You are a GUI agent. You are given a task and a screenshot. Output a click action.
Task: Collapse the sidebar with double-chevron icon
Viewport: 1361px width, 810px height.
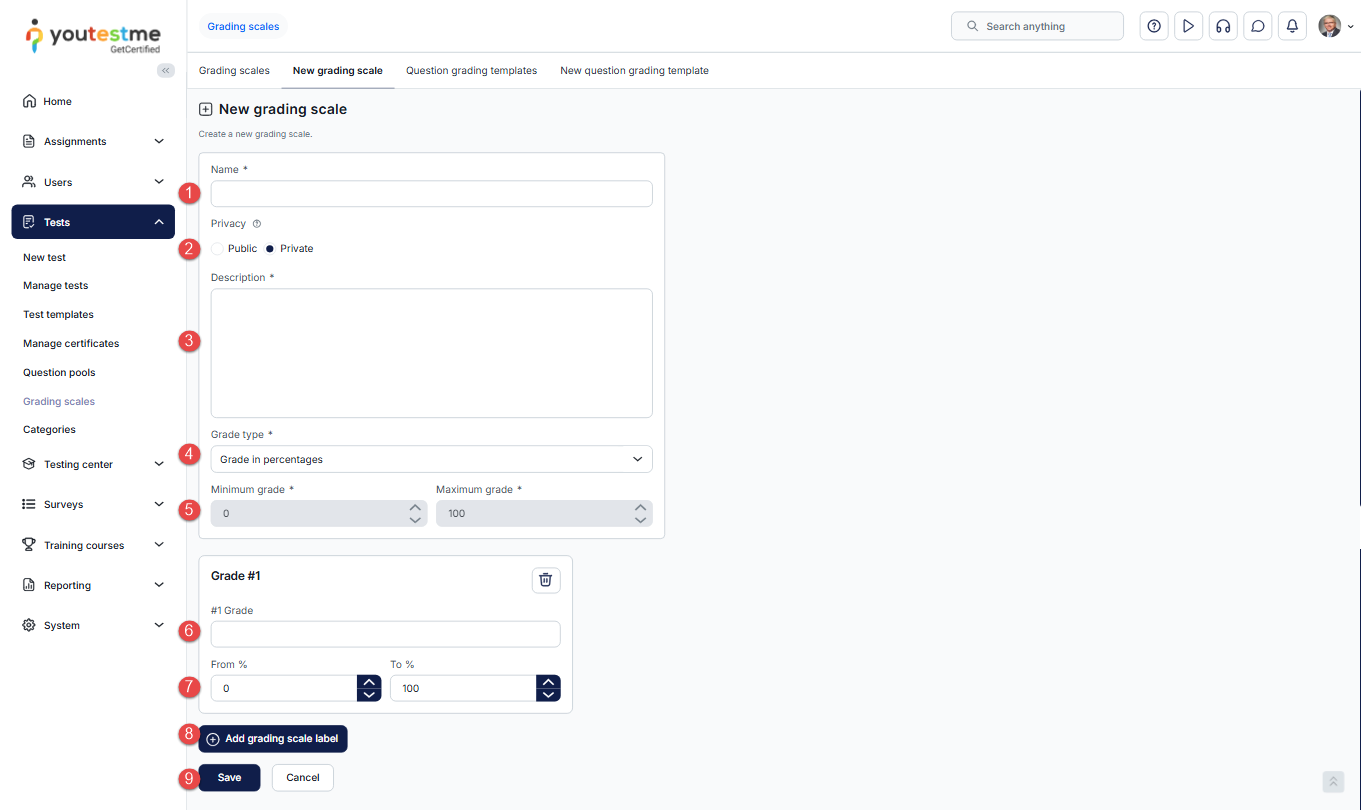pos(166,70)
